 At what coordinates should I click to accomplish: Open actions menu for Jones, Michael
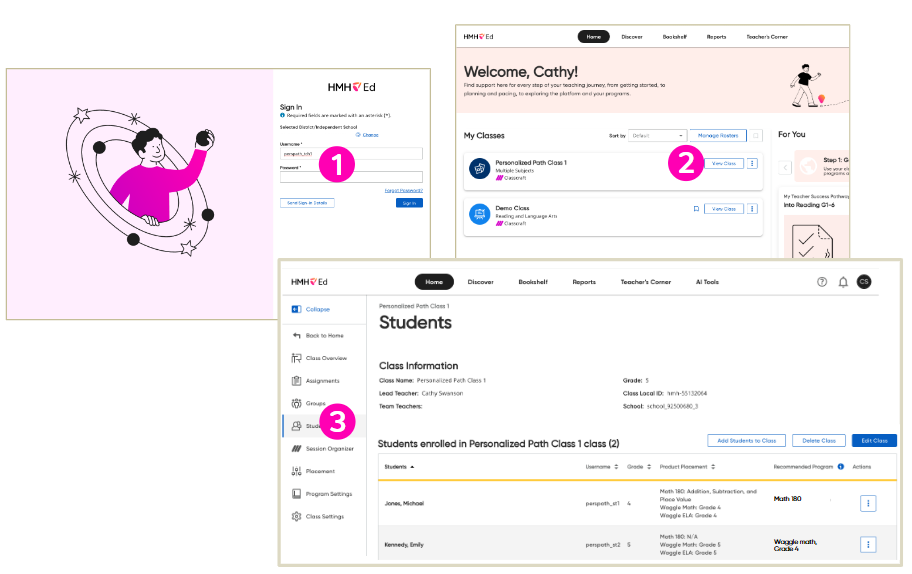pyautogui.click(x=868, y=503)
